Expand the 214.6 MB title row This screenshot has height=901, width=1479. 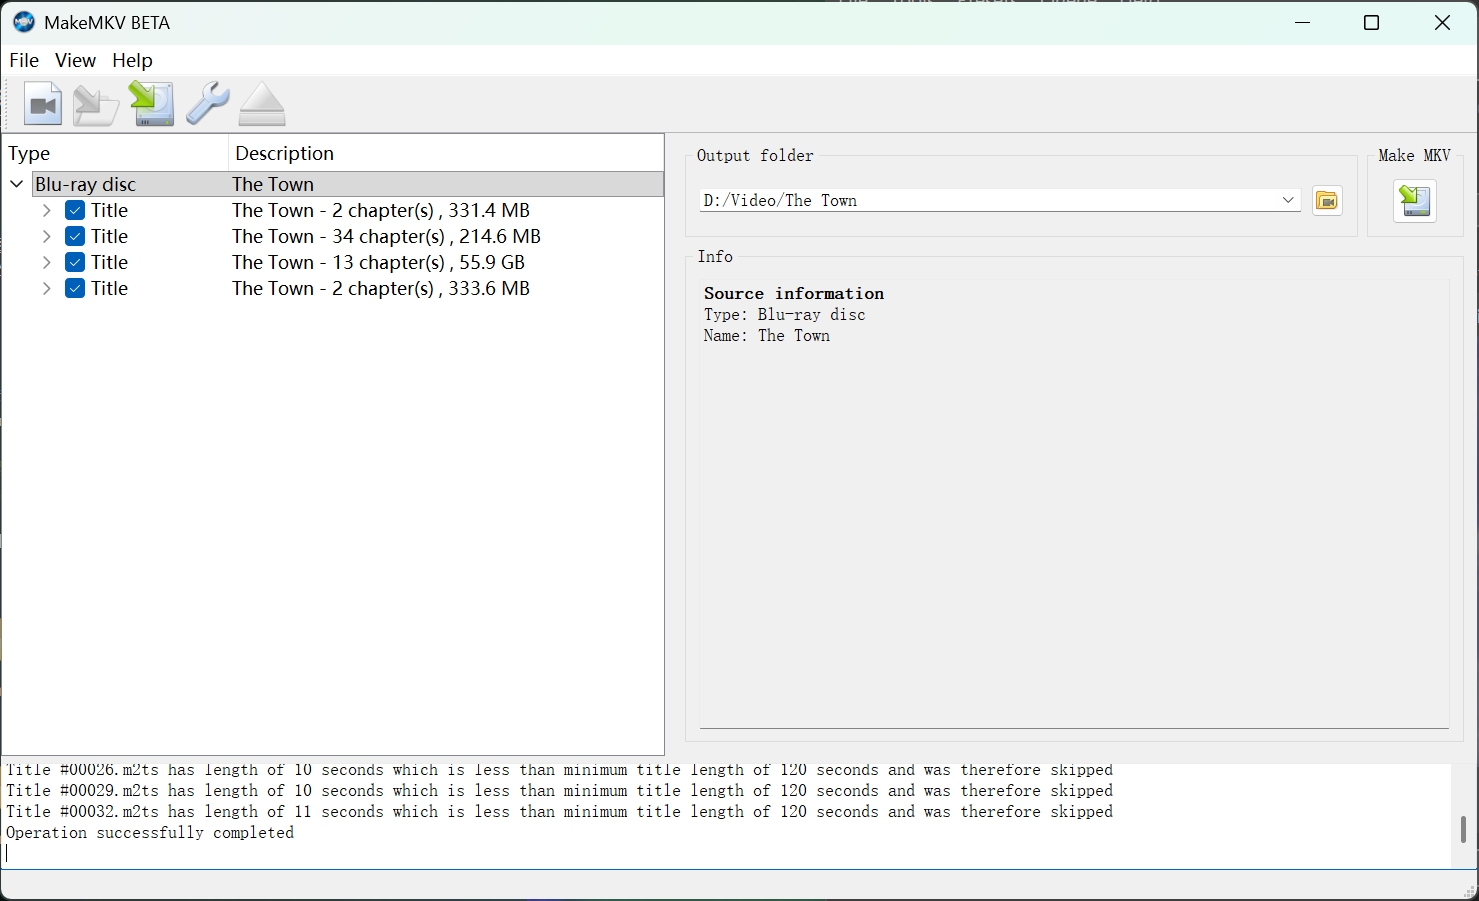click(x=46, y=236)
